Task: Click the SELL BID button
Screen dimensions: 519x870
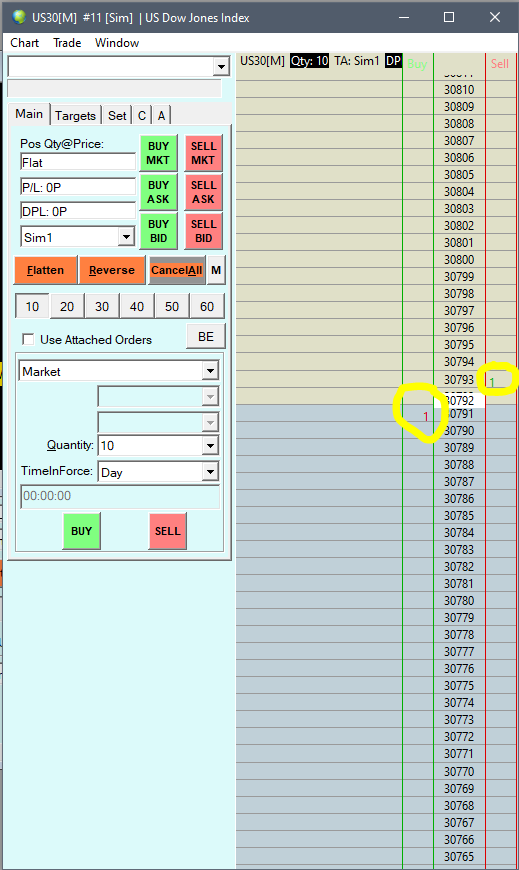Action: tap(203, 231)
